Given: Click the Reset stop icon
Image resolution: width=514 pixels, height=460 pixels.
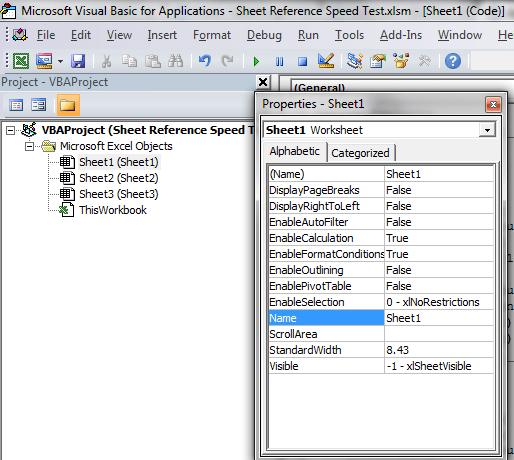Looking at the screenshot, I should click(302, 61).
